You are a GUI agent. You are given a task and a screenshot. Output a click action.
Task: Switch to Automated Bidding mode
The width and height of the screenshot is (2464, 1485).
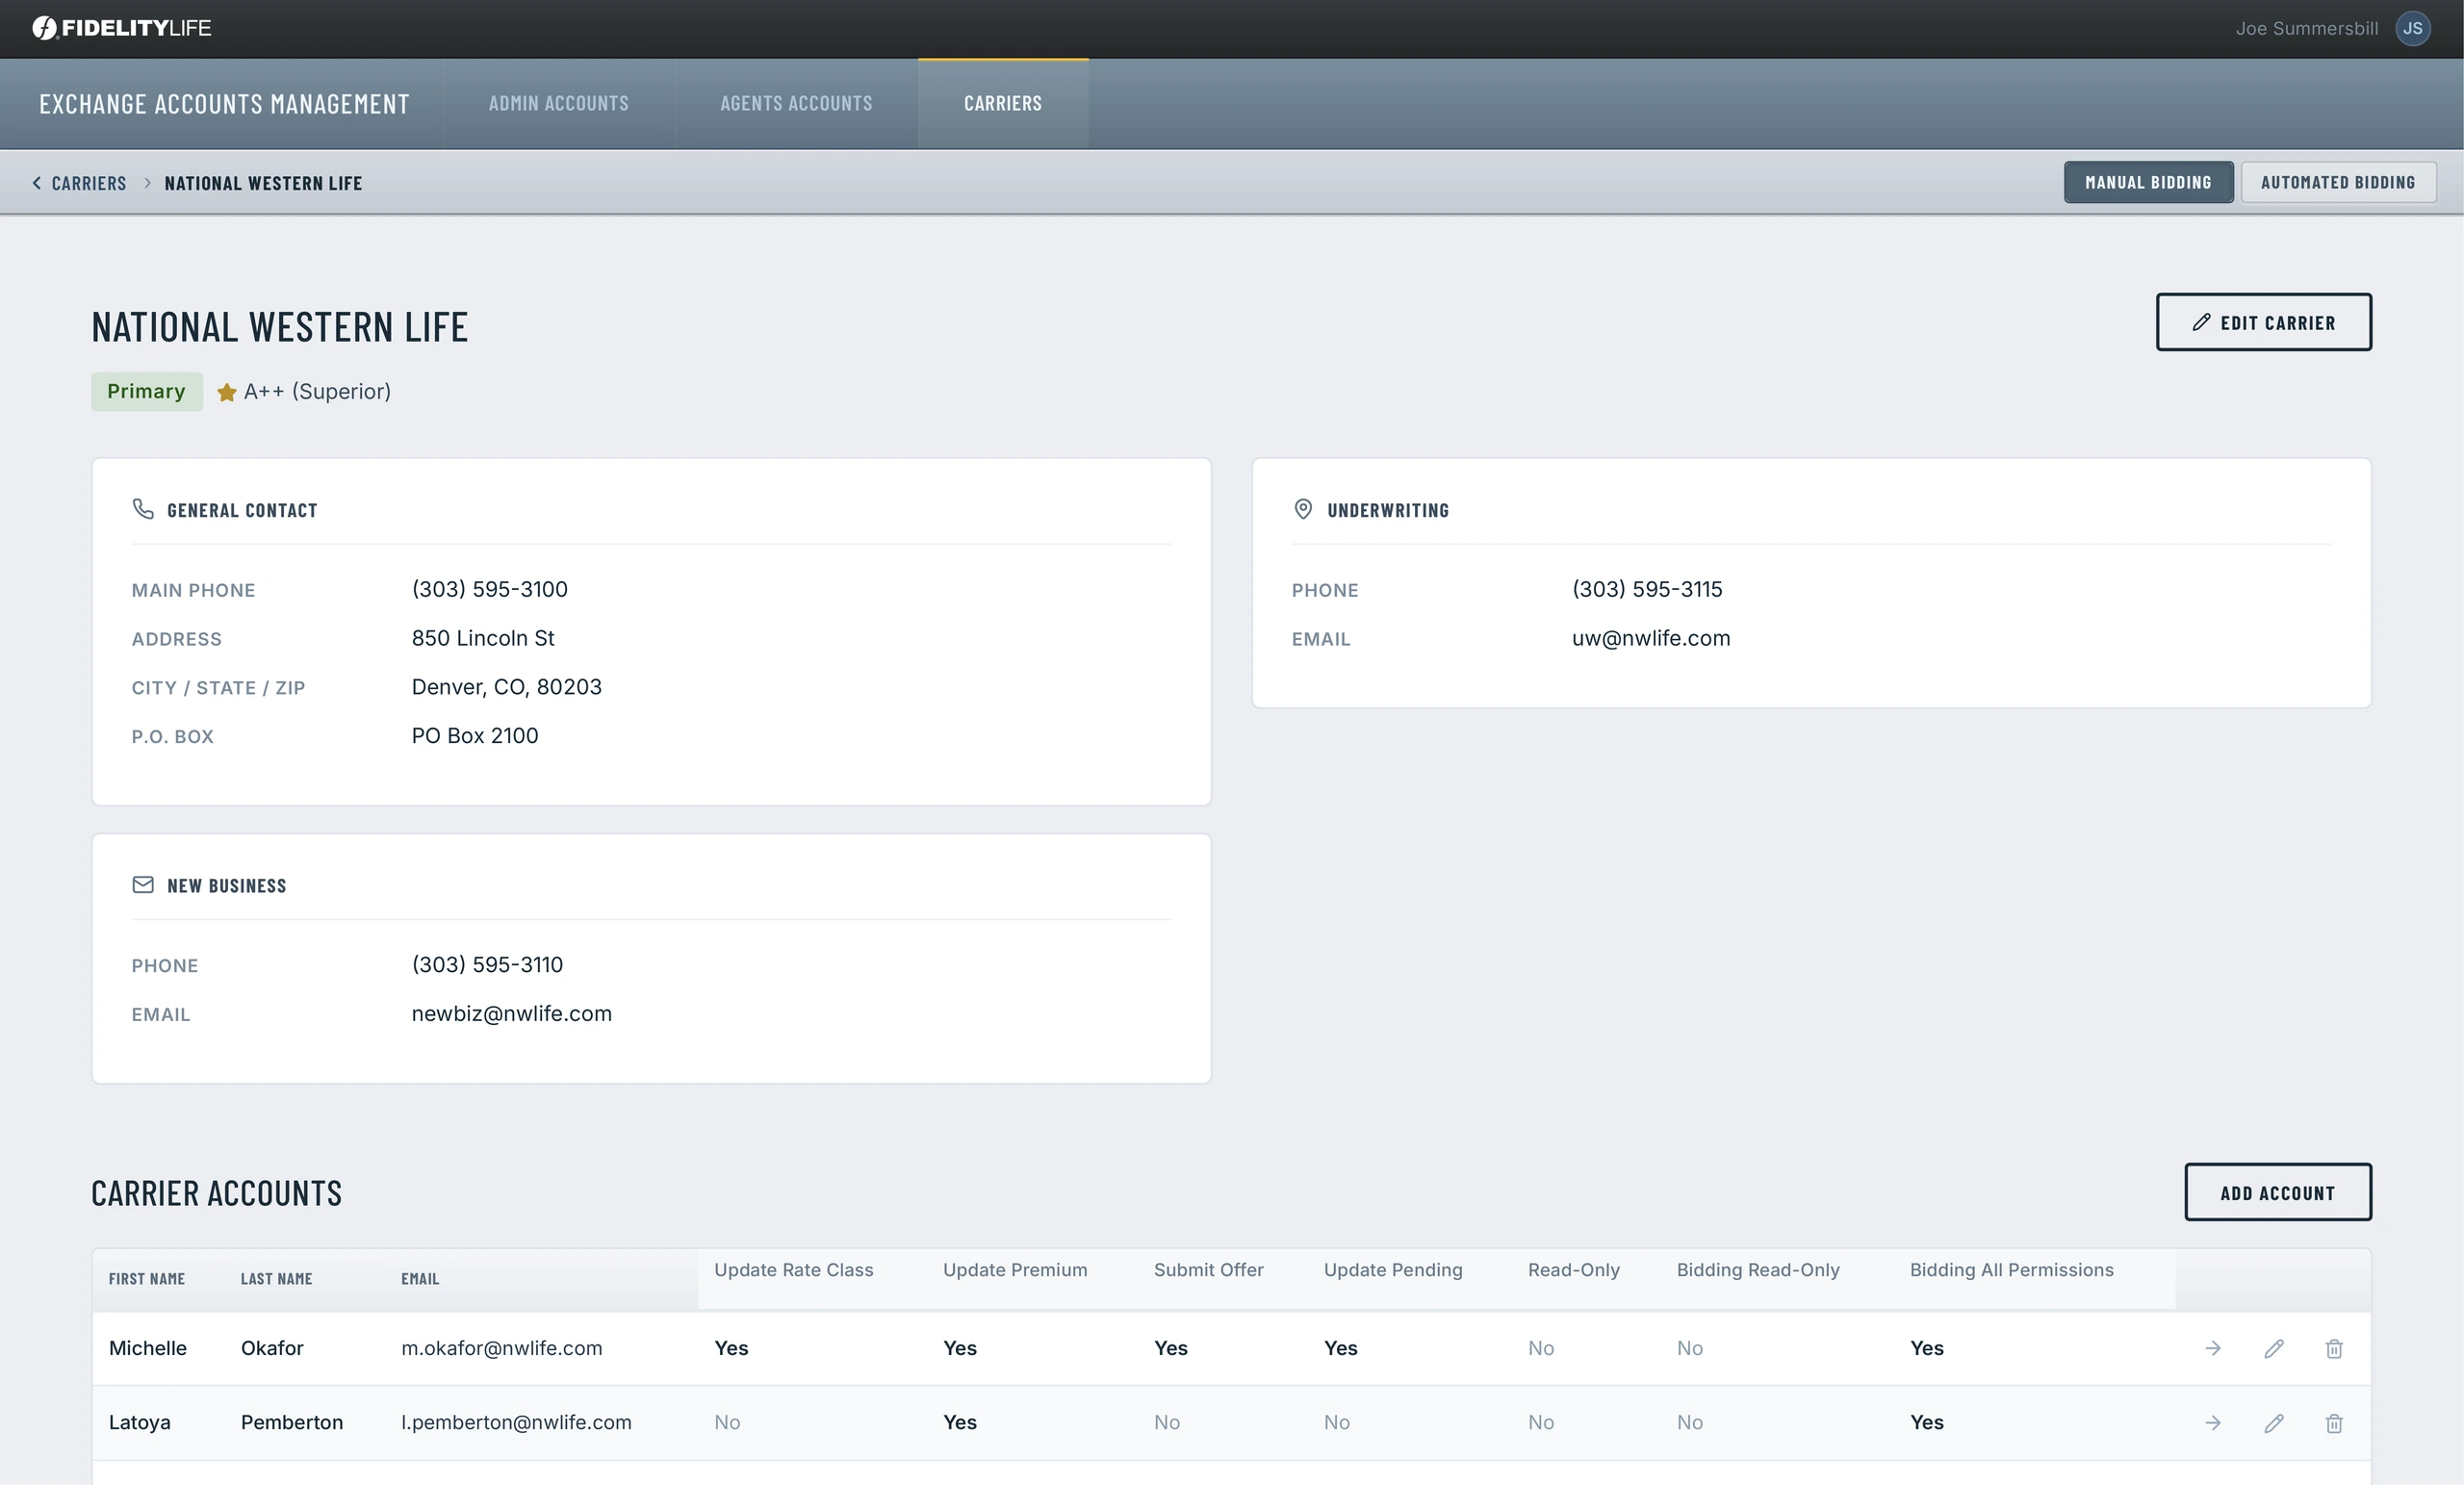coord(2338,182)
